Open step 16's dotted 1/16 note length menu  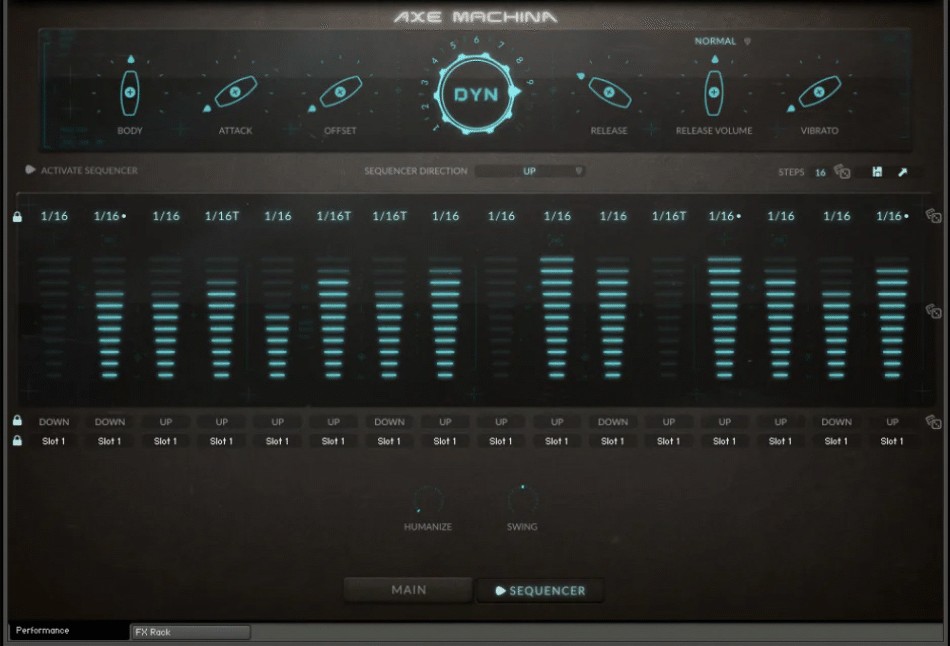[x=892, y=216]
